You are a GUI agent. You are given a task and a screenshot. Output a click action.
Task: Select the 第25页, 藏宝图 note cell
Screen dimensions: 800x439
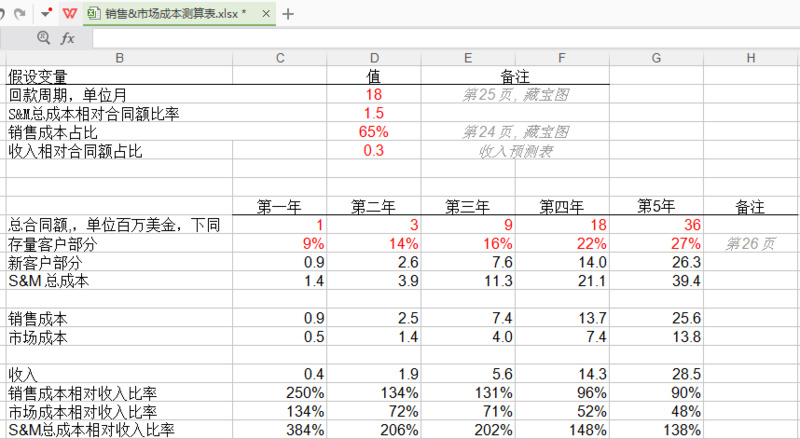coord(515,94)
